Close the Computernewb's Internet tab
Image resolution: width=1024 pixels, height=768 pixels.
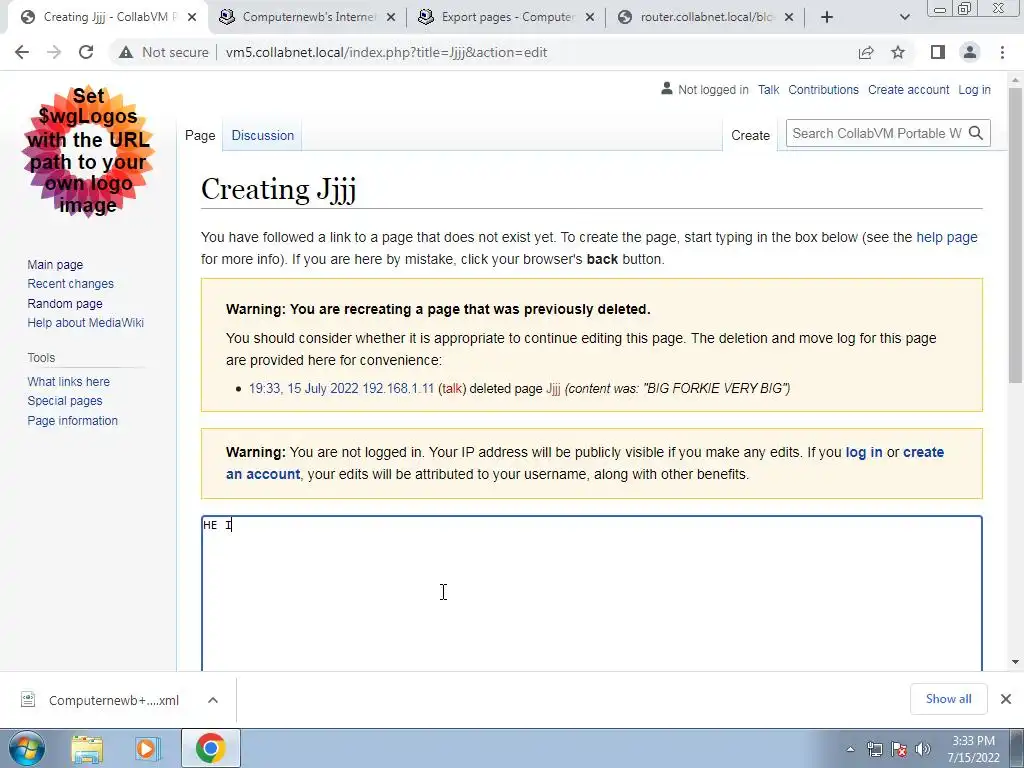coord(391,18)
